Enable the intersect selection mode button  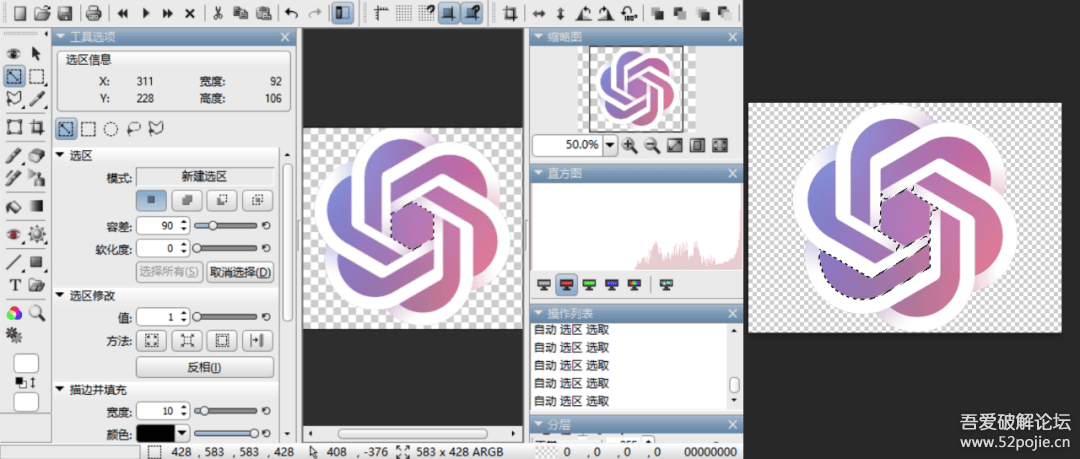click(x=258, y=201)
